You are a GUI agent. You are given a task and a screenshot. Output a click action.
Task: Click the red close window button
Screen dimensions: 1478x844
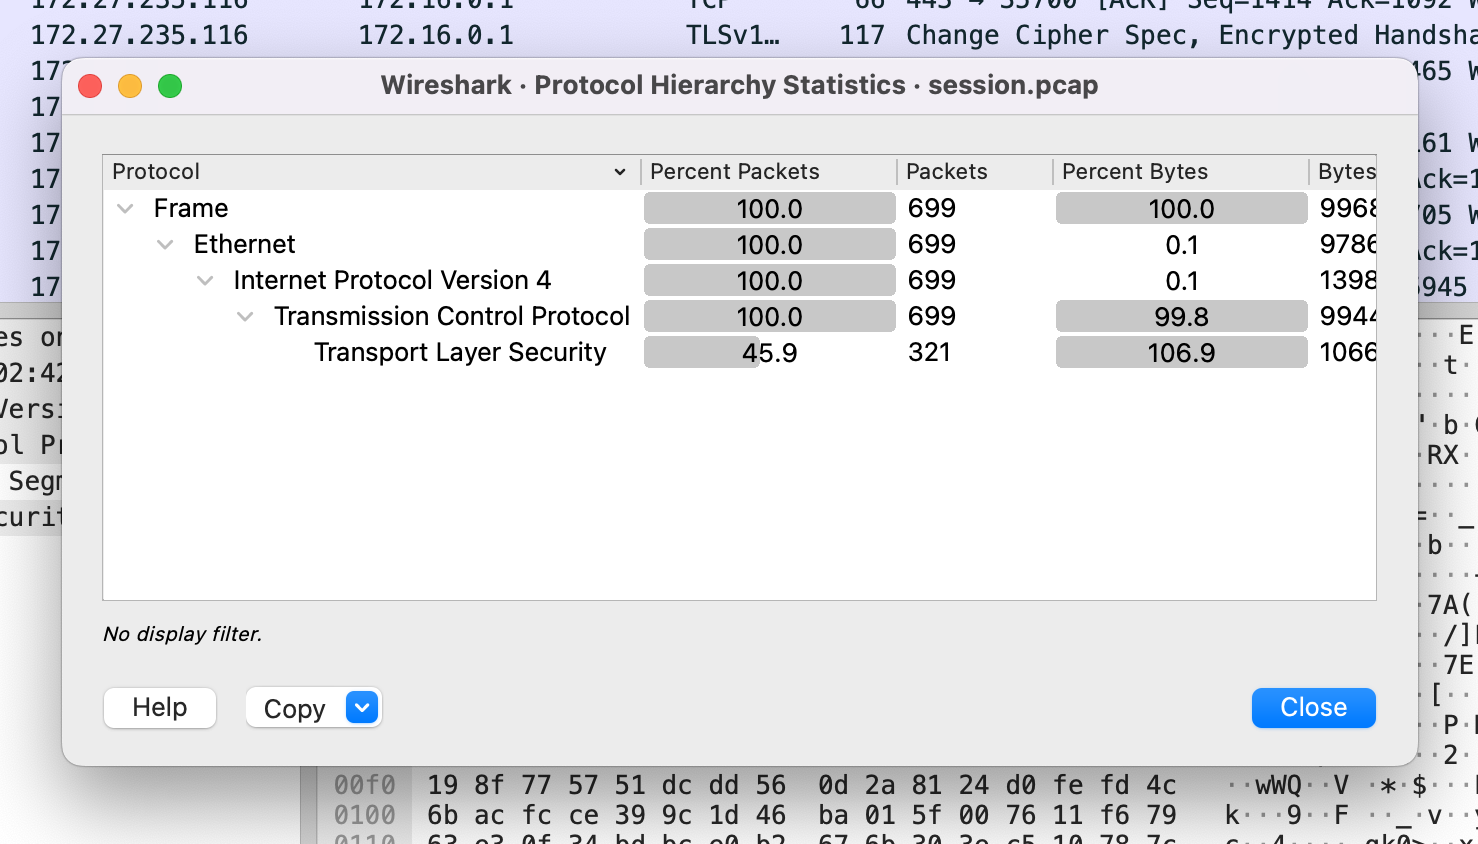tap(90, 86)
